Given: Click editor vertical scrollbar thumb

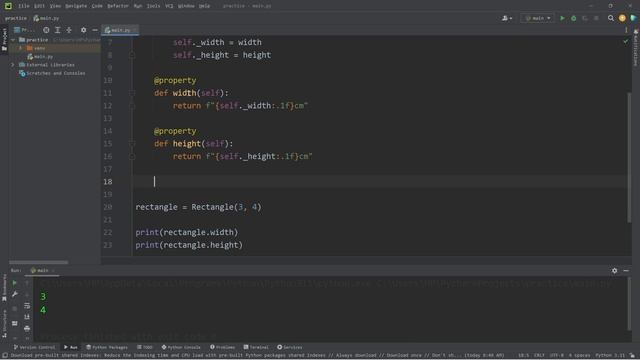Looking at the screenshot, I should pyautogui.click(x=629, y=158).
